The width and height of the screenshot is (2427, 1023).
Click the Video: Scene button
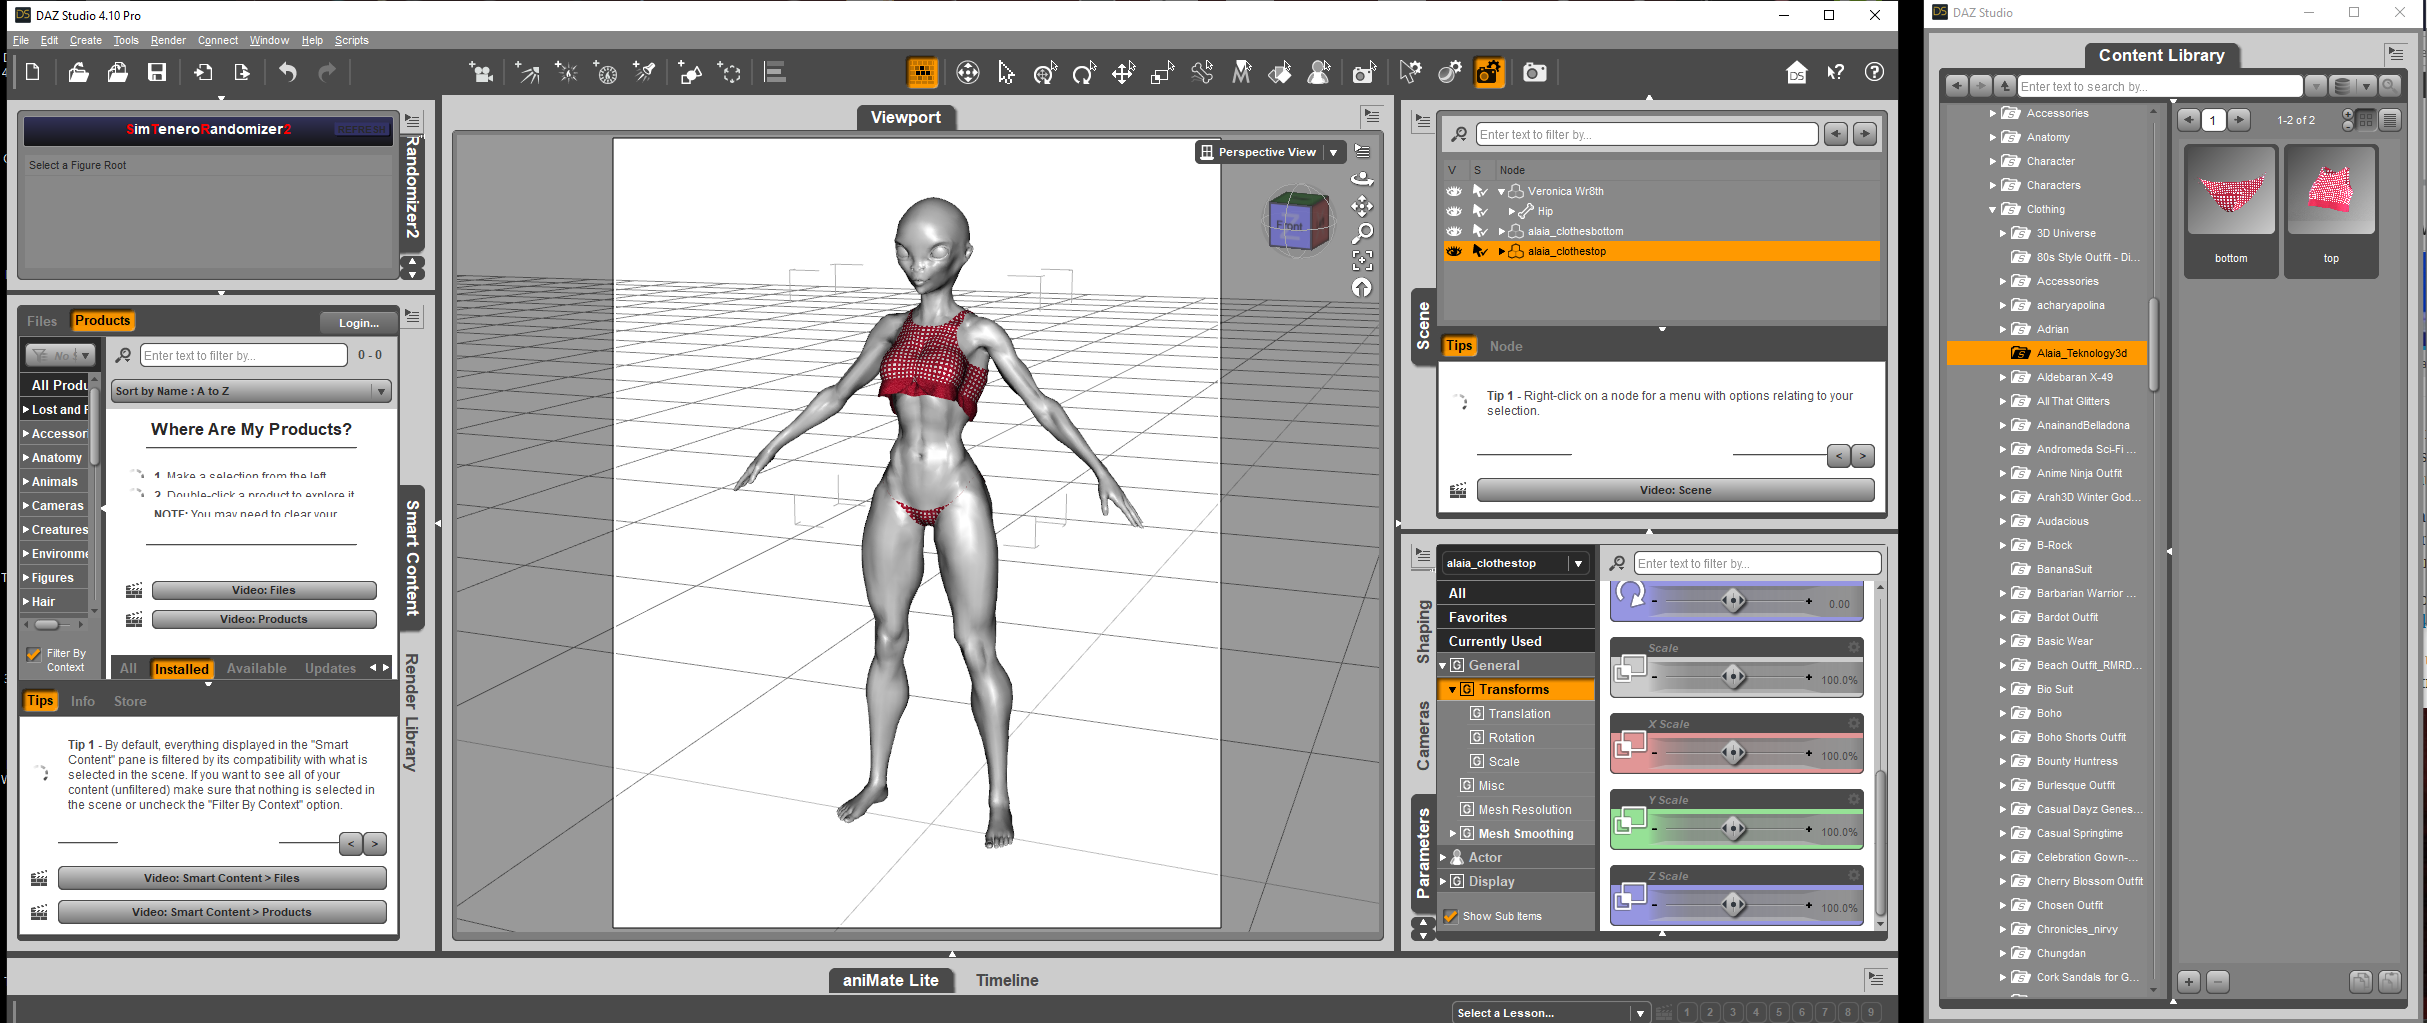tap(1675, 490)
